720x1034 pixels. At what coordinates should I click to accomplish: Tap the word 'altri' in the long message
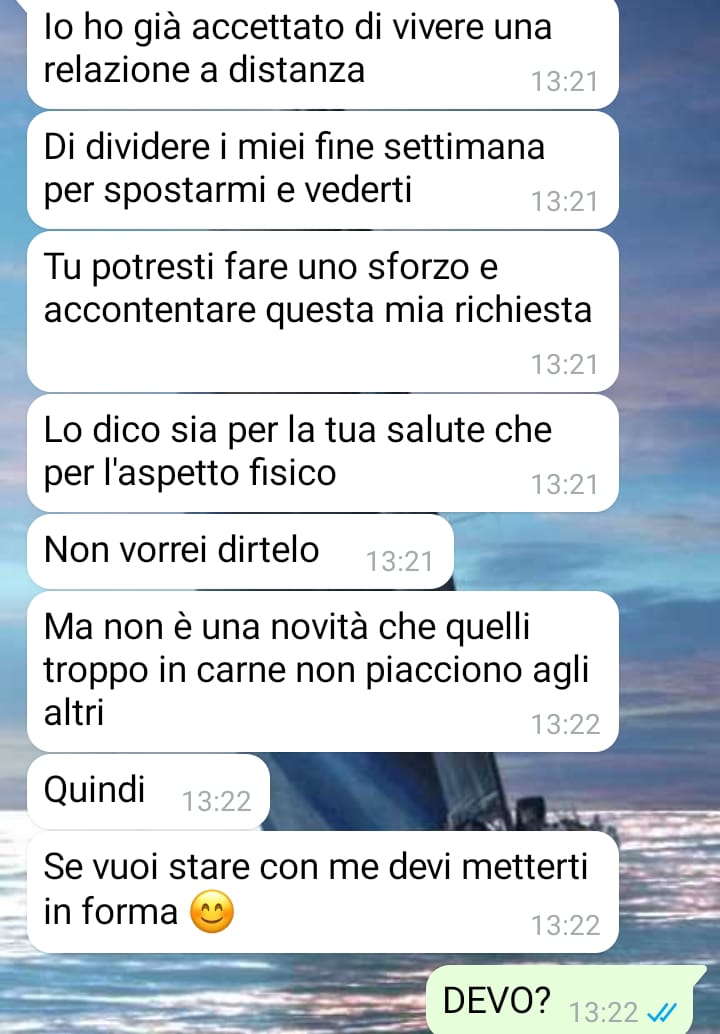point(74,713)
